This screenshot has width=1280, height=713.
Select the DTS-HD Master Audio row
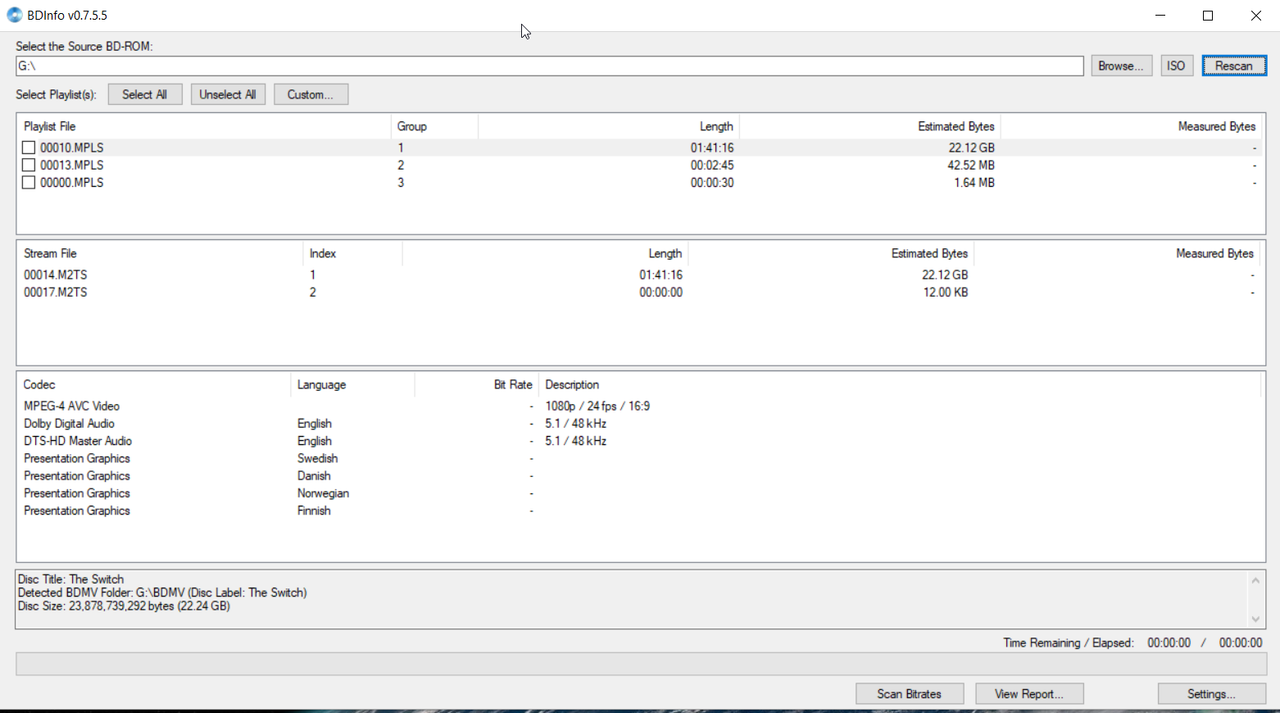point(640,441)
